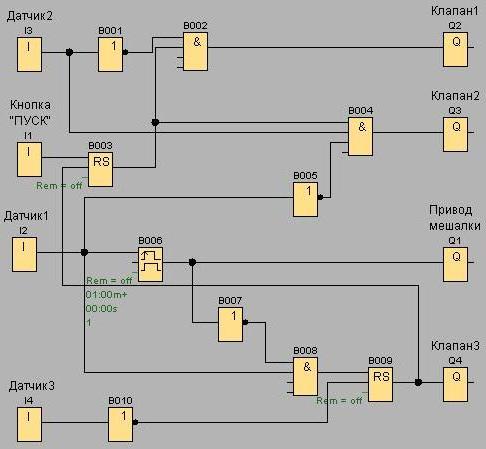Select output block Q4 (Клапан3)
The height and width of the screenshot is (449, 486).
(x=455, y=384)
